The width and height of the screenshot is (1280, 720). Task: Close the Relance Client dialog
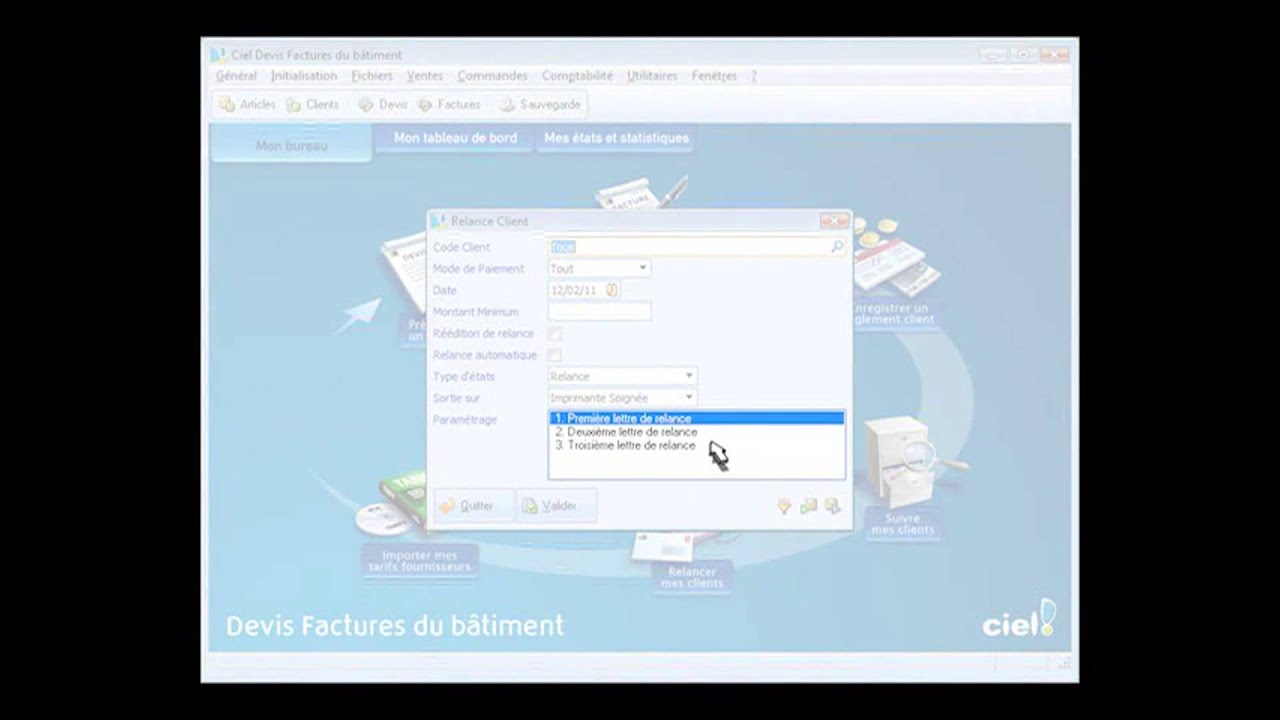[834, 221]
